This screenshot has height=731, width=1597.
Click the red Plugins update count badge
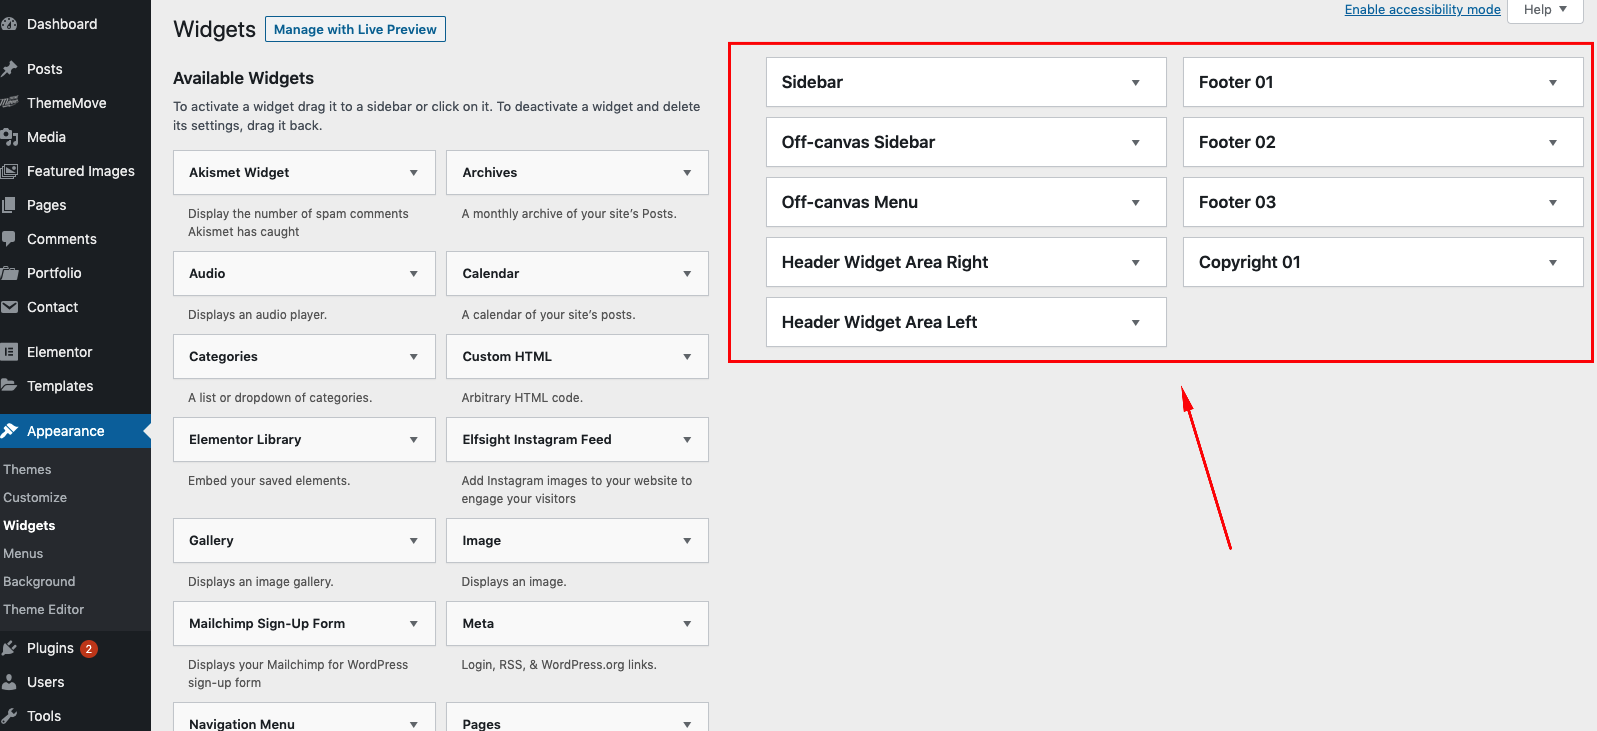pyautogui.click(x=88, y=647)
